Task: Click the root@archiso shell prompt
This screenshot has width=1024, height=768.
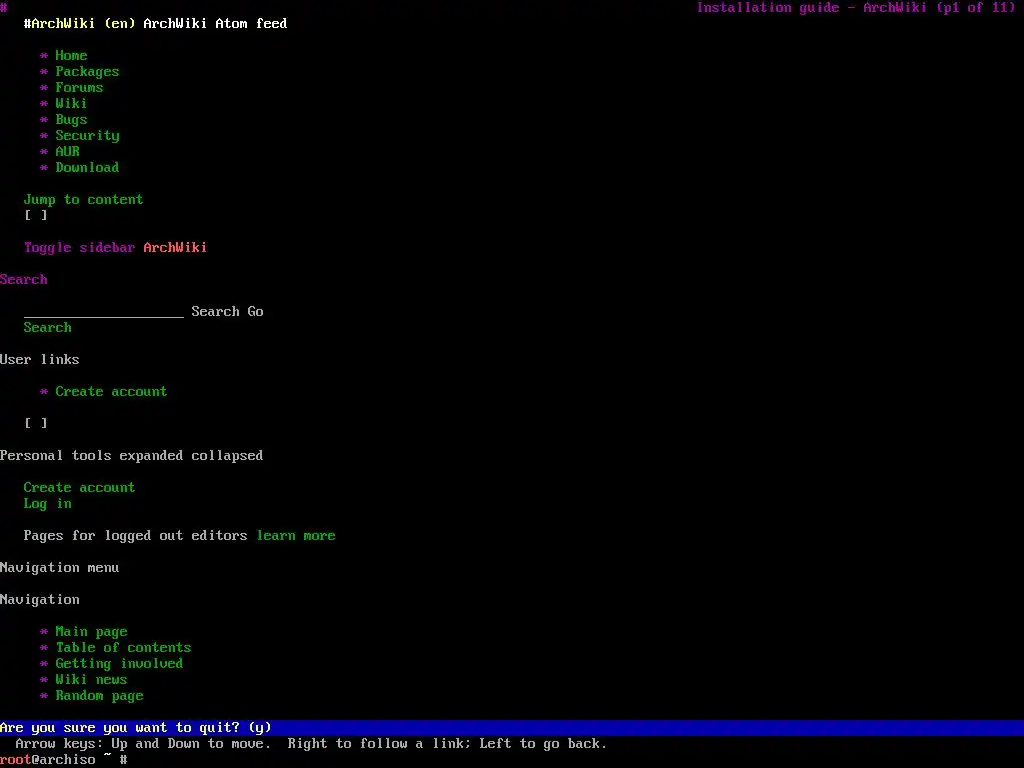Action: coord(63,760)
